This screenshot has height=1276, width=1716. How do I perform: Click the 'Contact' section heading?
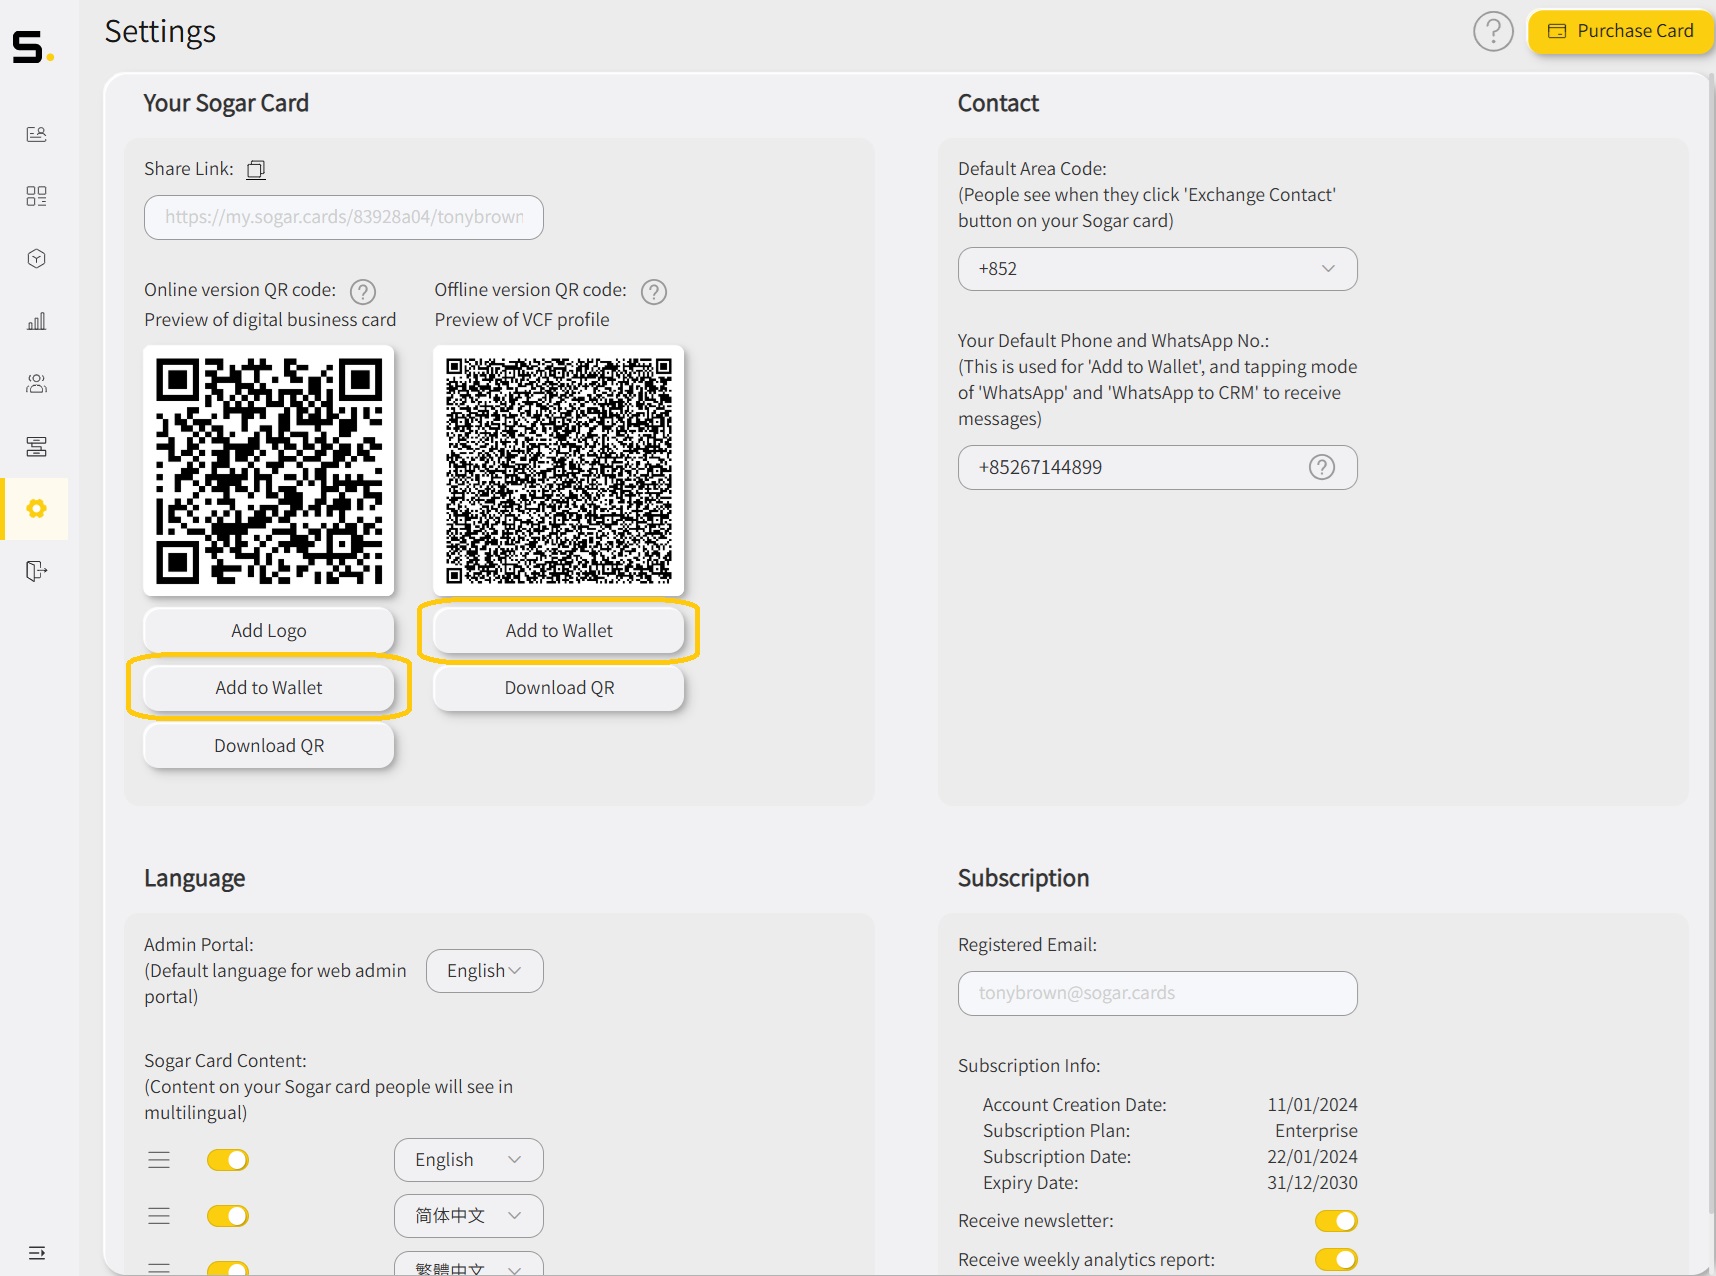point(998,103)
